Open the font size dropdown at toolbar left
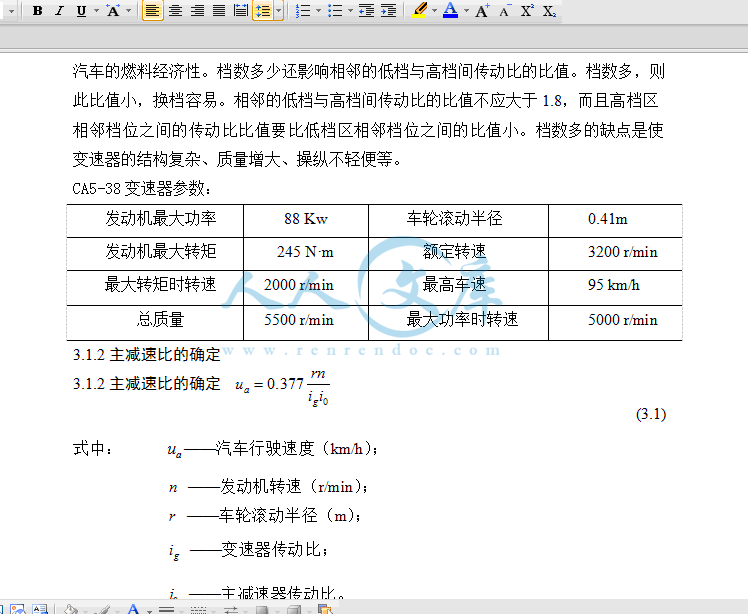The height and width of the screenshot is (614, 748). click(11, 10)
